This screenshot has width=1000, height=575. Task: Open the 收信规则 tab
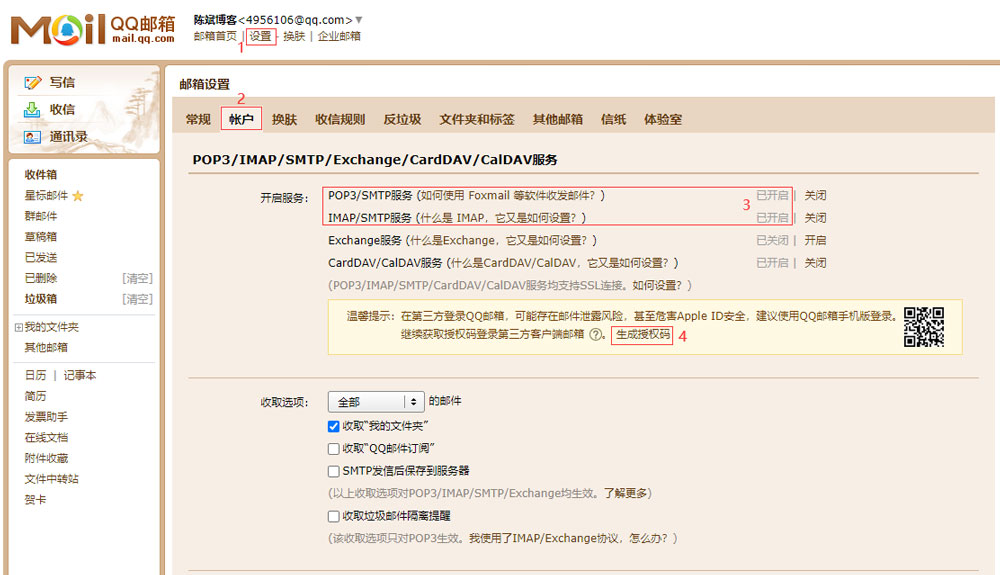340,119
